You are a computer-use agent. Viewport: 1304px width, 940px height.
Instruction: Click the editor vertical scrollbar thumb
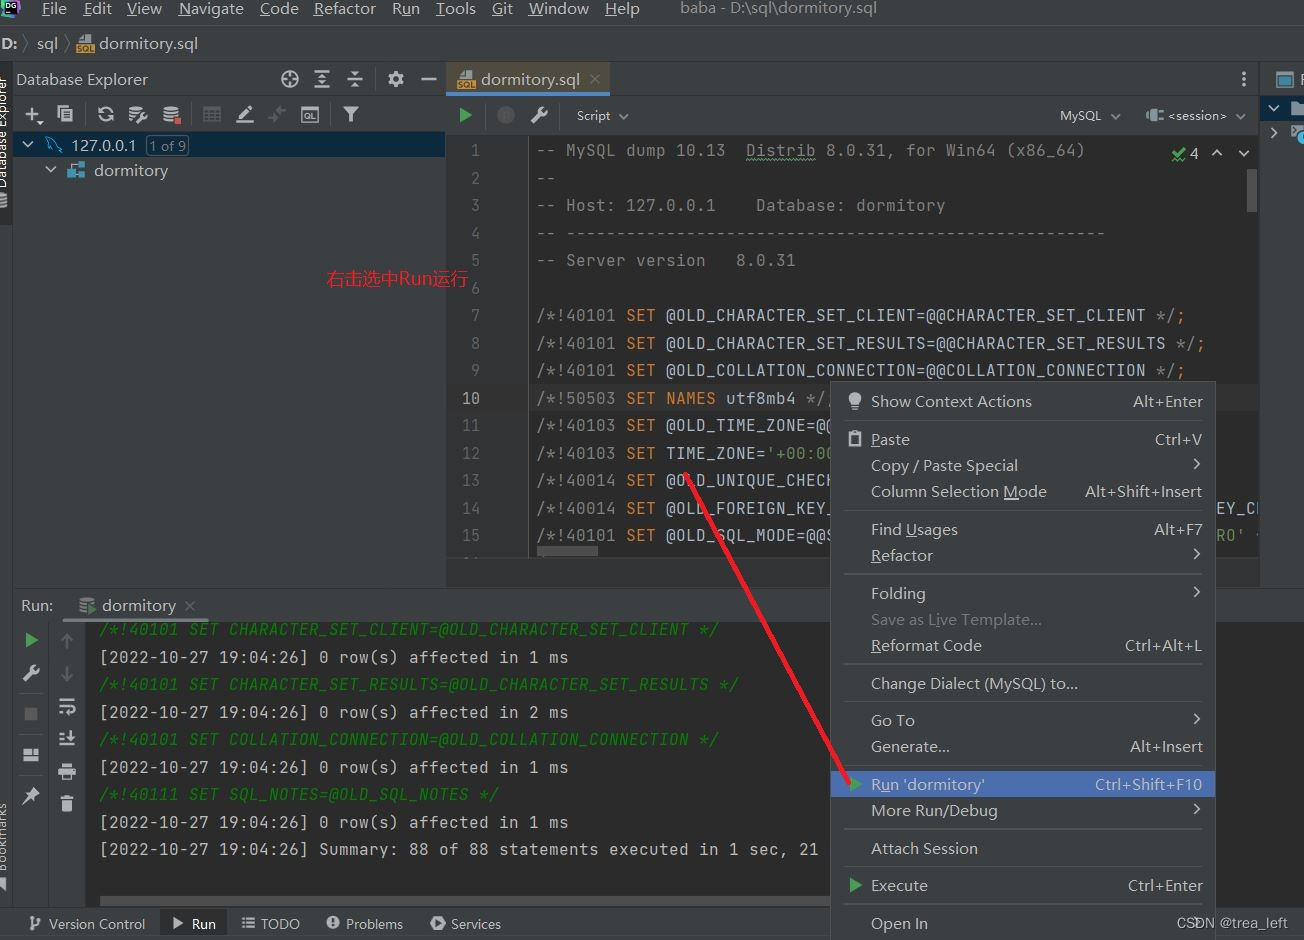point(1252,190)
